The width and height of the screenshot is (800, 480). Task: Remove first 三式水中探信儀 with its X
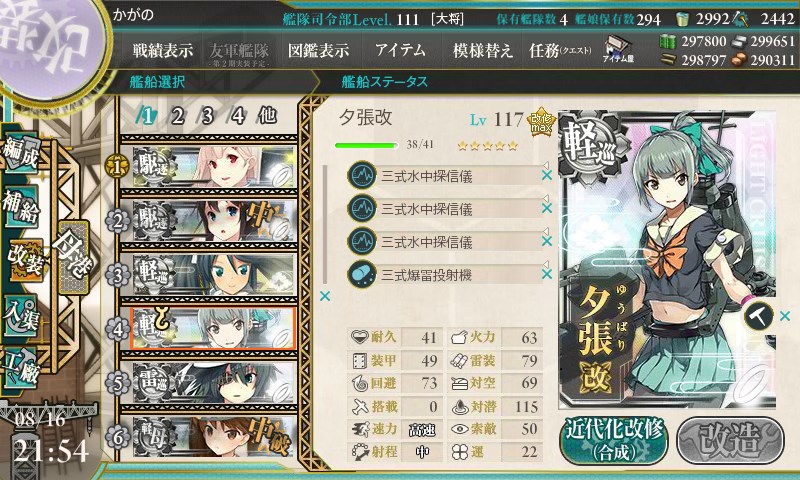click(546, 175)
